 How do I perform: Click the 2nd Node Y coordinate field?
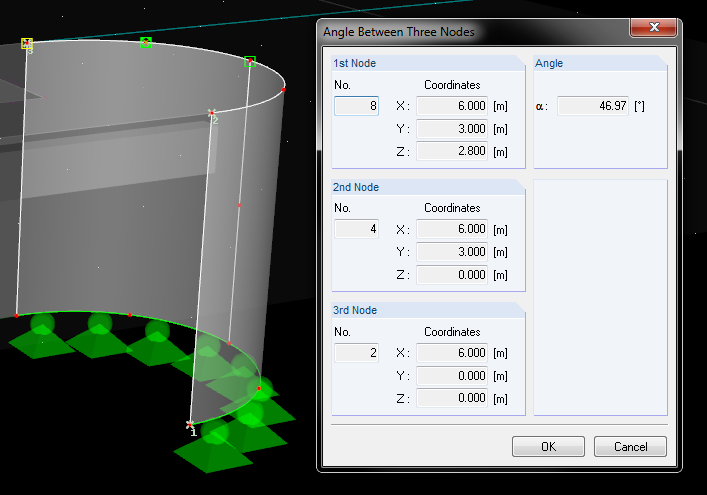(452, 252)
